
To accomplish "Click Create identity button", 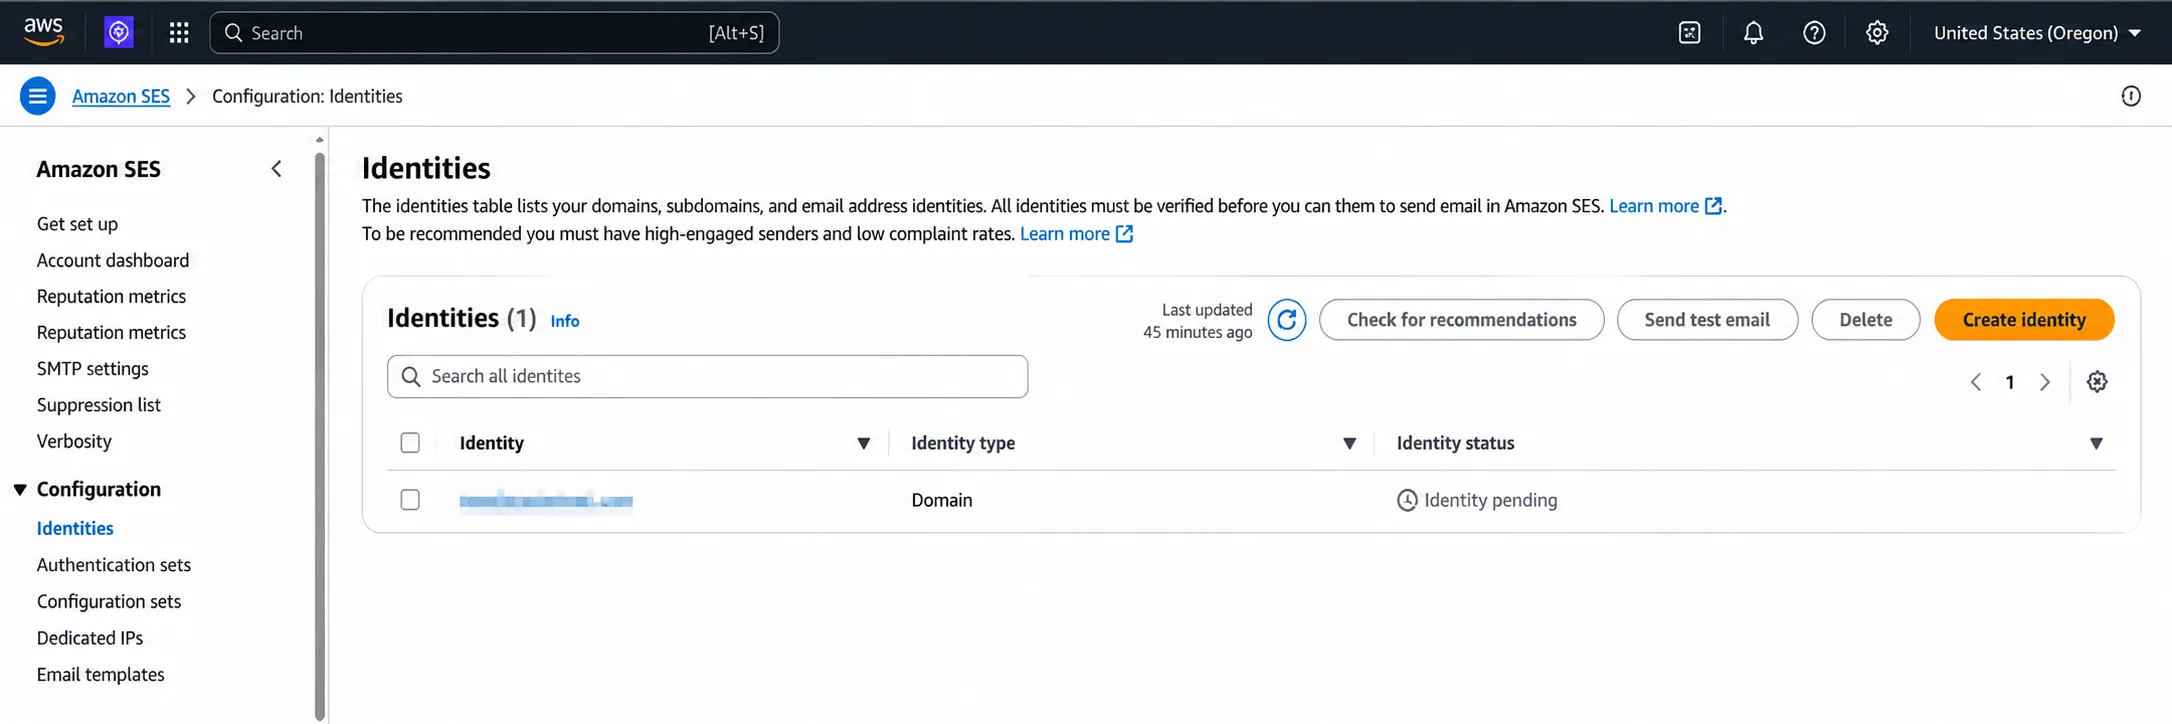I will [x=2024, y=320].
